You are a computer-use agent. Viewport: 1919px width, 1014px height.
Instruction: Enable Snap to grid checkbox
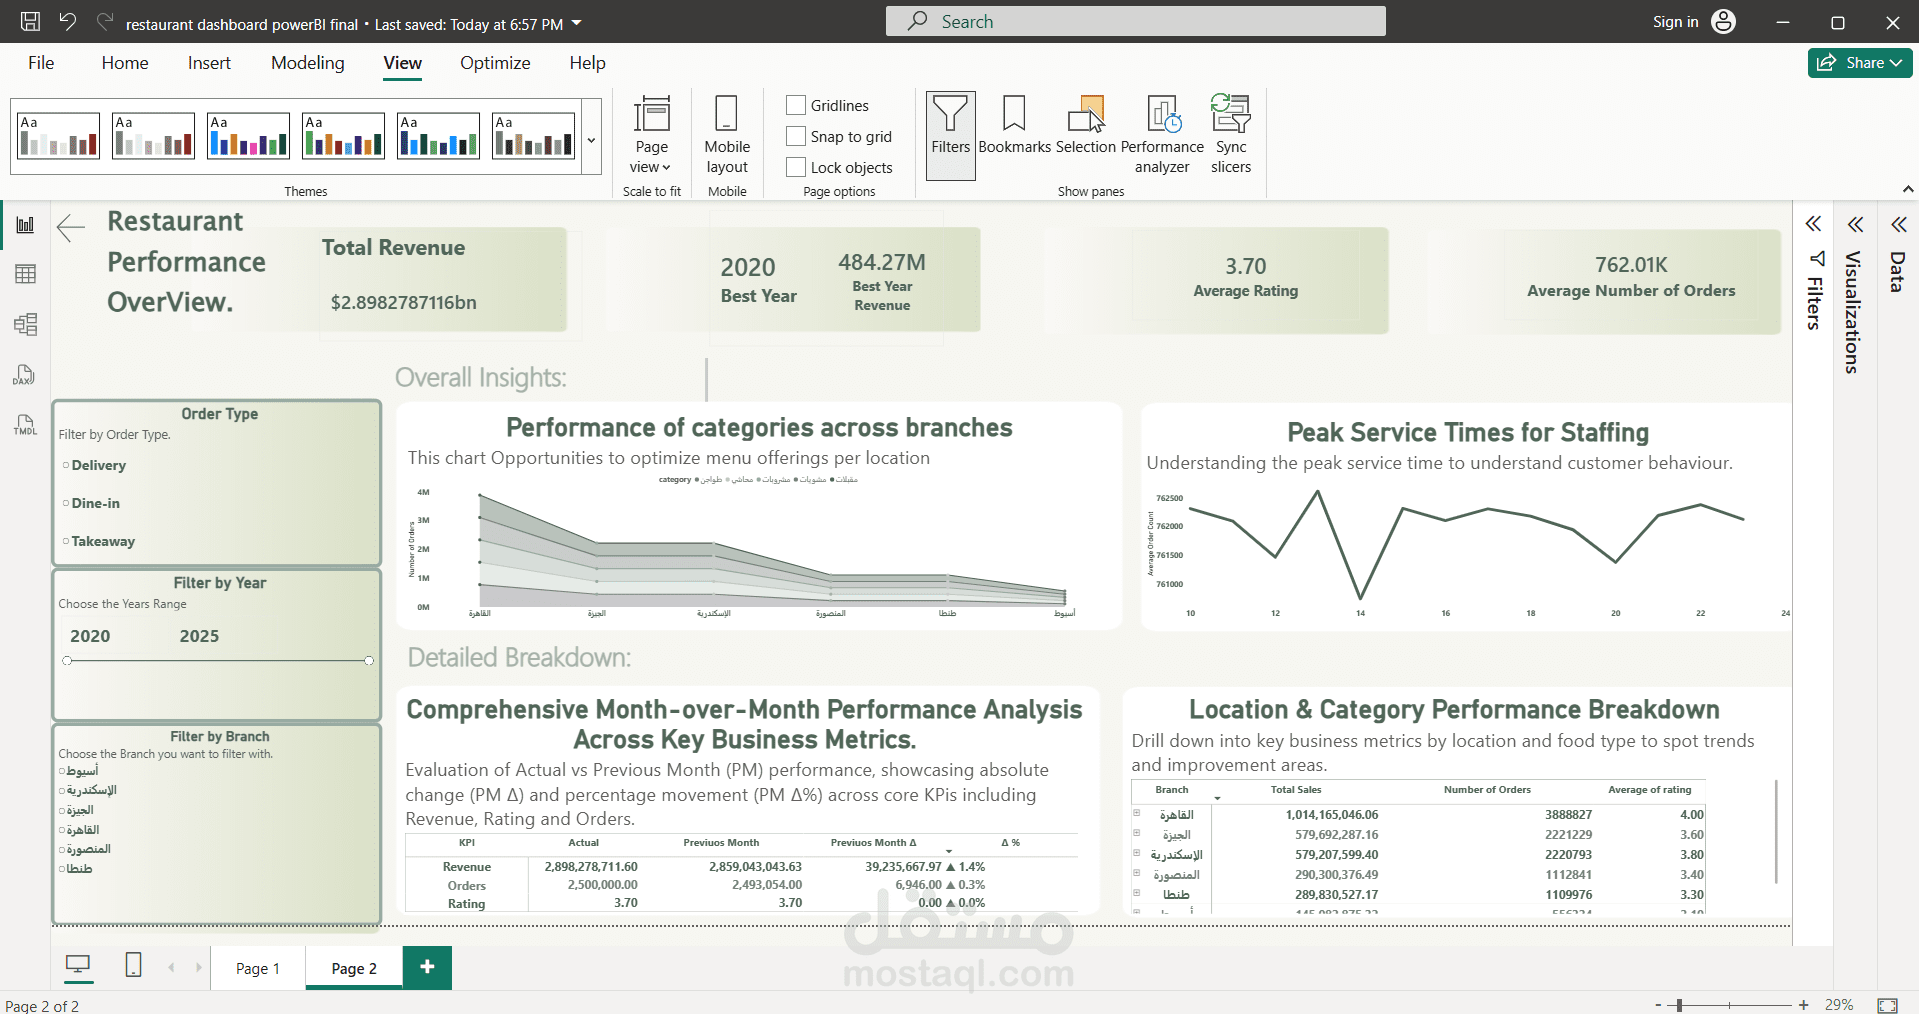coord(796,136)
